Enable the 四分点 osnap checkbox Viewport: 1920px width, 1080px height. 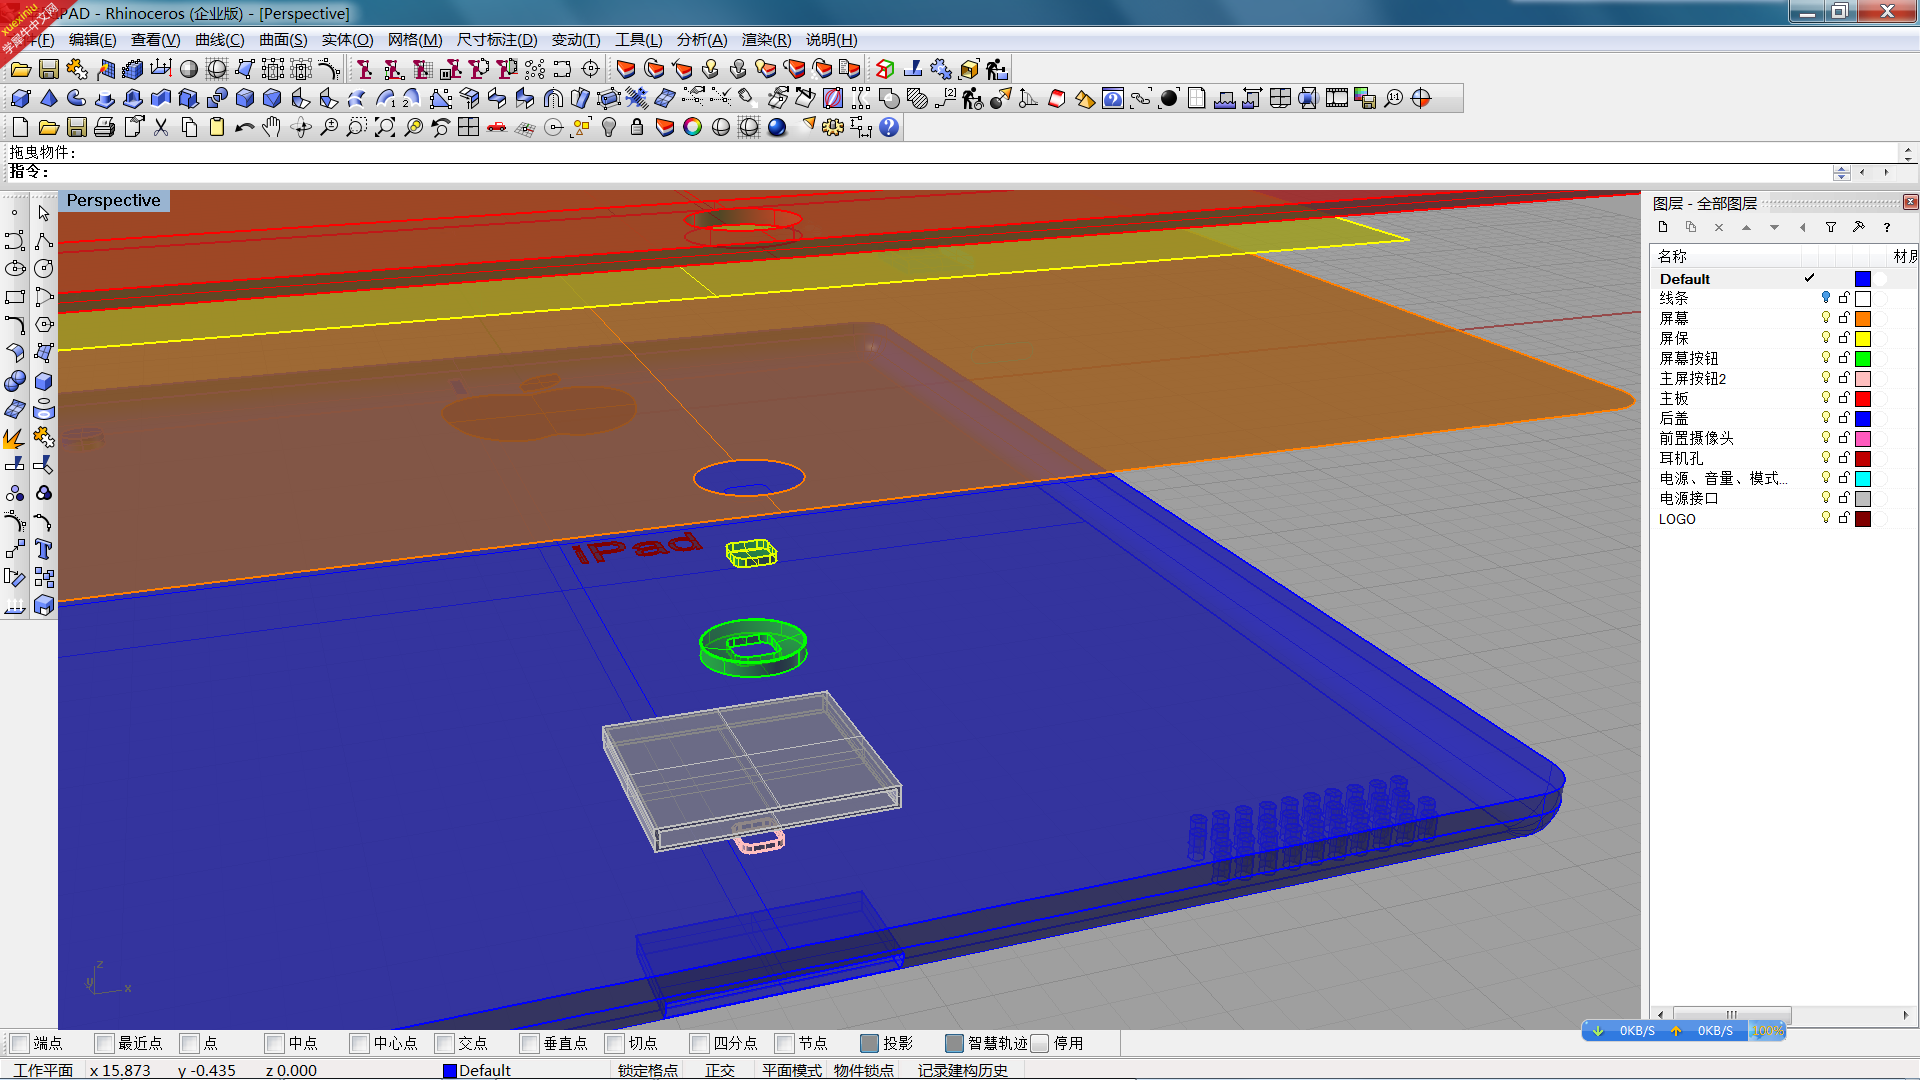[x=699, y=1043]
